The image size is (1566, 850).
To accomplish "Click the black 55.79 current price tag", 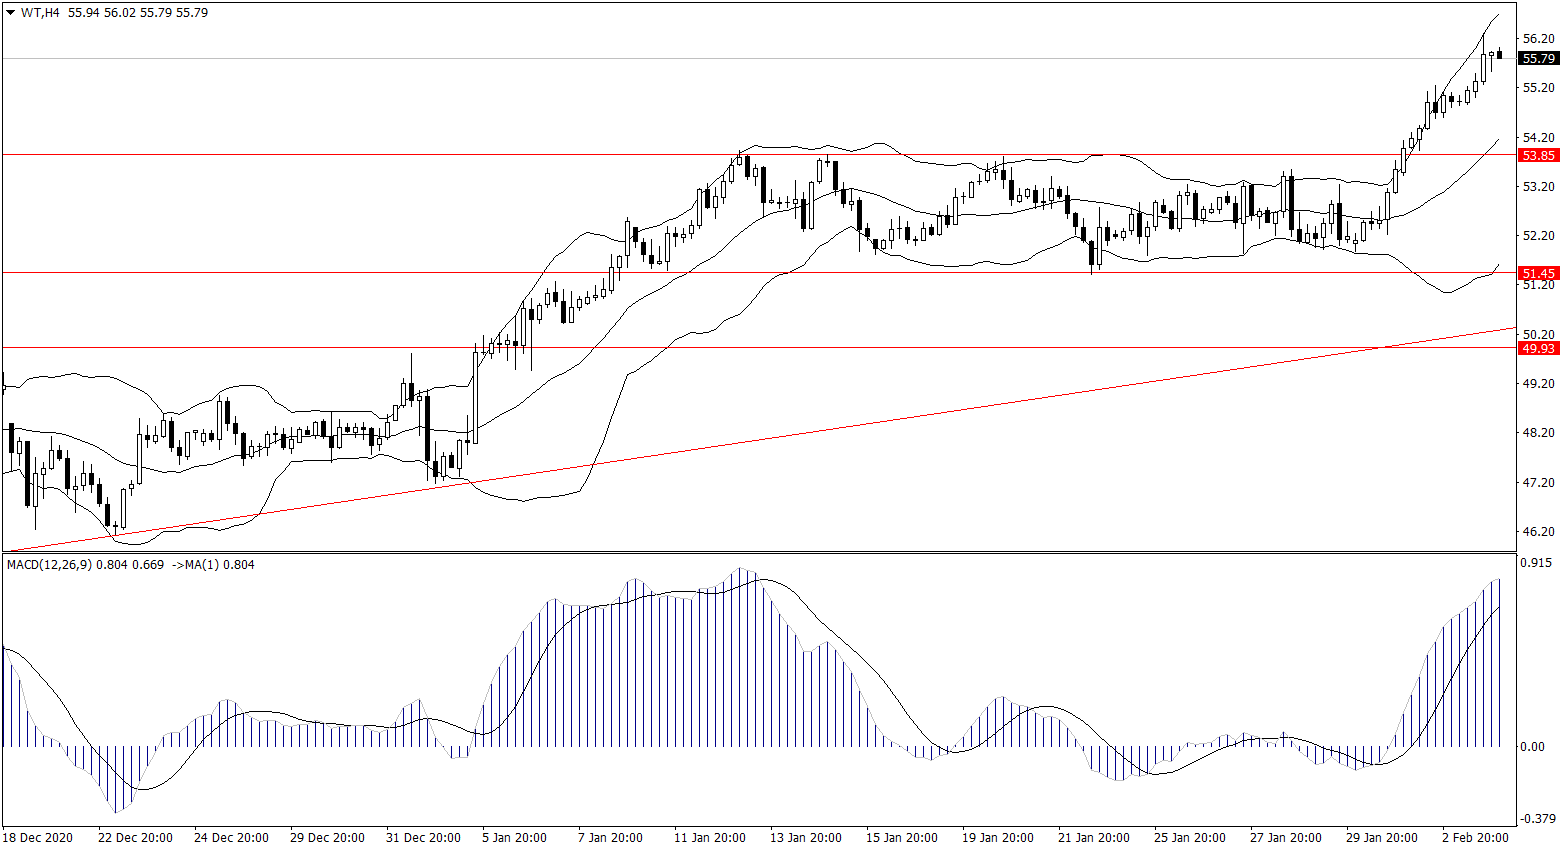I will click(x=1538, y=59).
